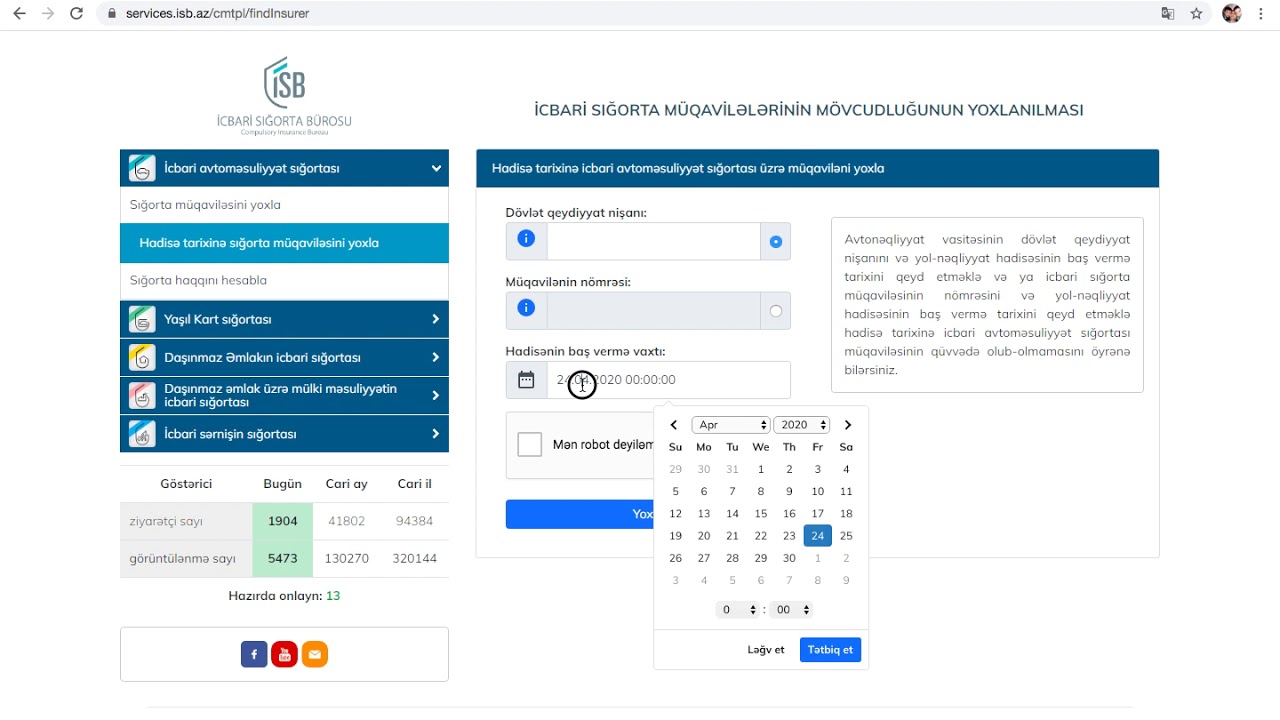Expand the Yaşıl Kart sığortası section
The height and width of the screenshot is (720, 1280).
pyautogui.click(x=436, y=319)
